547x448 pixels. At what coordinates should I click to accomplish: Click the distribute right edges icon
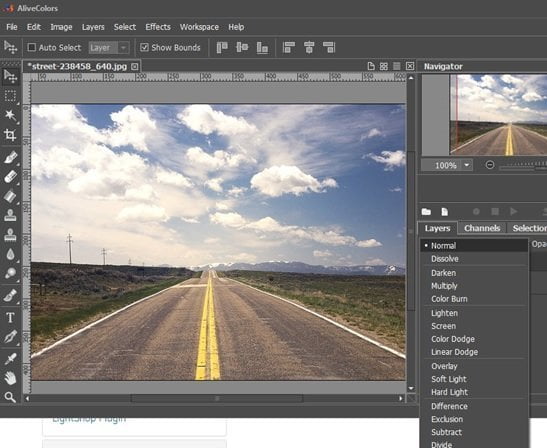click(x=329, y=47)
